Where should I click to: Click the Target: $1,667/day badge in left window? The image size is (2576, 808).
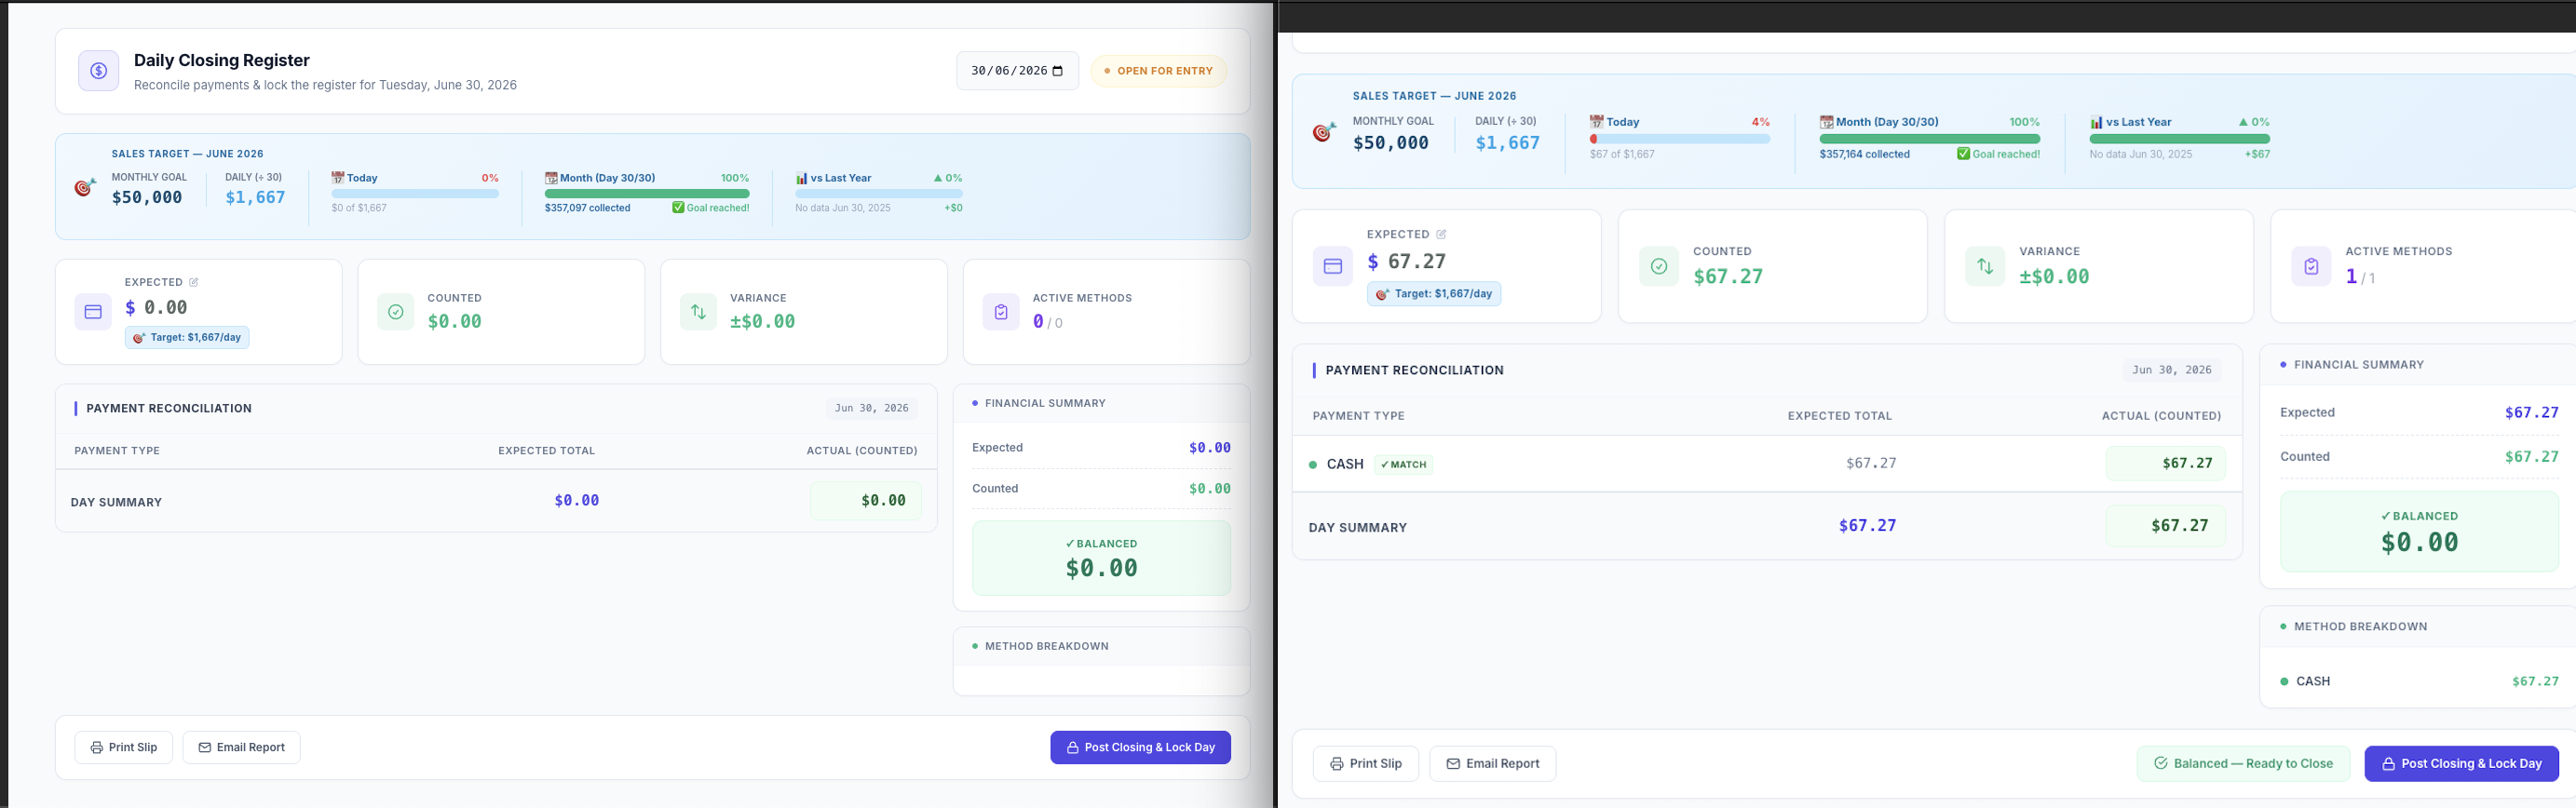coord(187,338)
